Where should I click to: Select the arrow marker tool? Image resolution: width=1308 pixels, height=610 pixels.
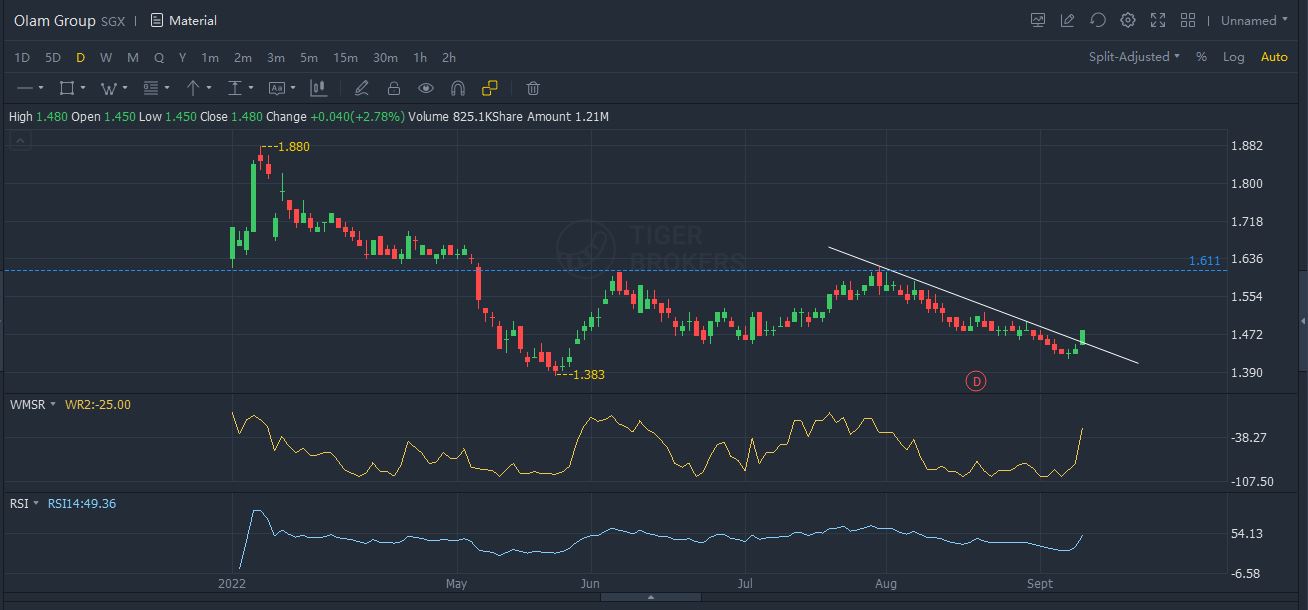[x=193, y=88]
